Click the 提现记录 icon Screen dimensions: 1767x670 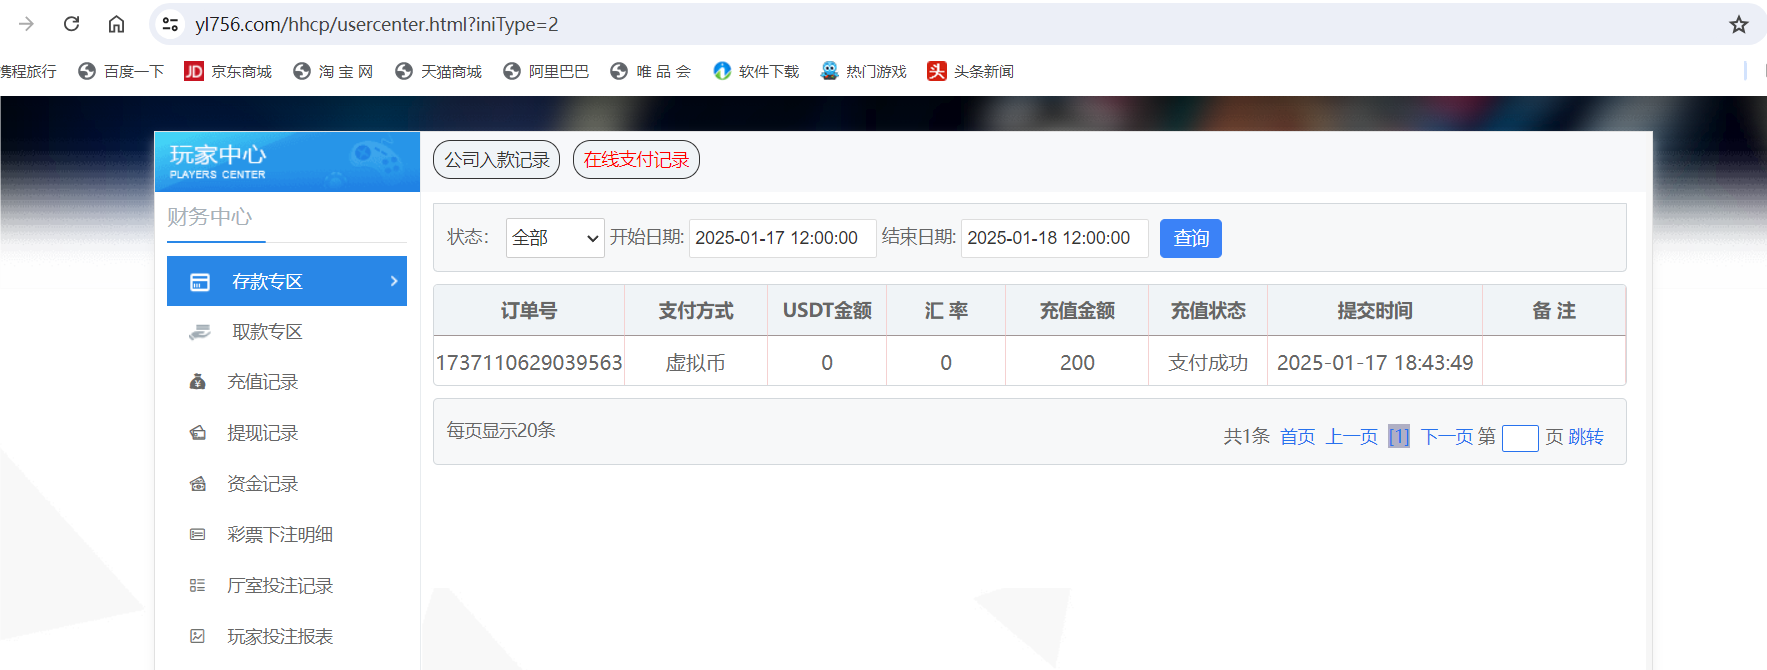click(x=198, y=433)
